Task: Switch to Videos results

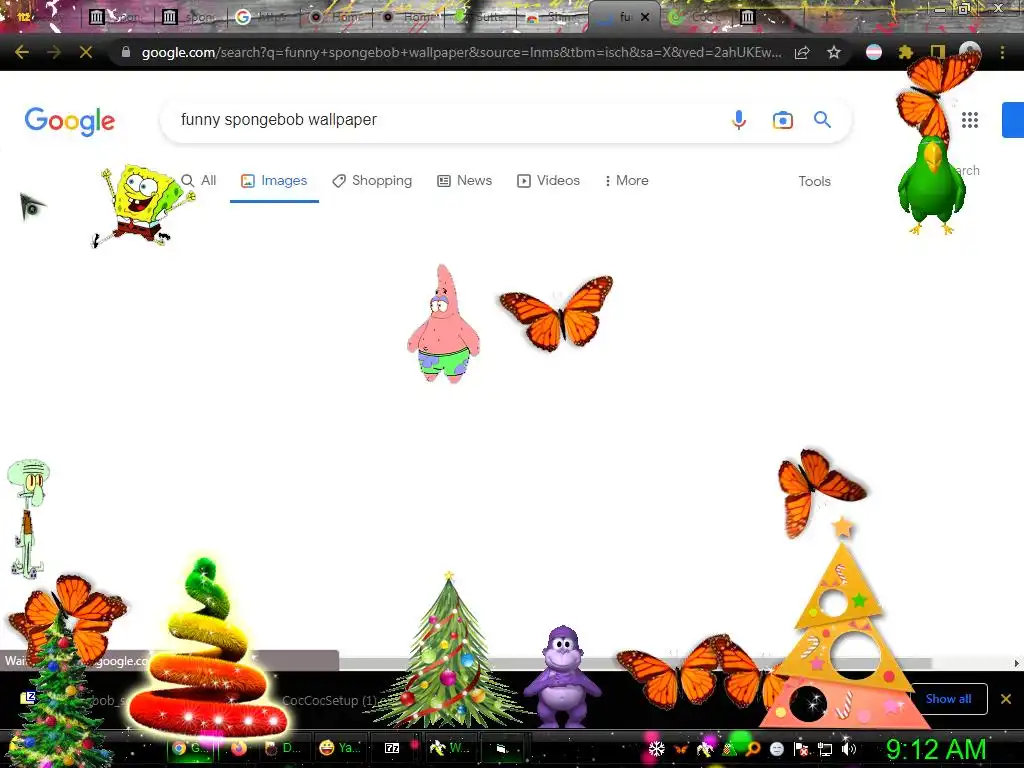Action: coord(548,181)
